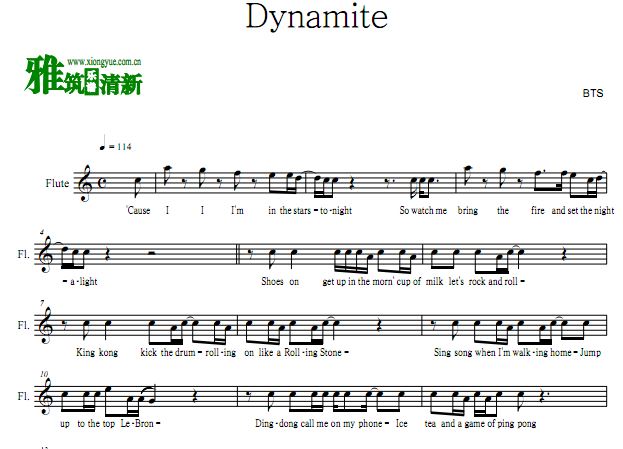
Task: Click the tempo marking 114
Action: coord(124,147)
